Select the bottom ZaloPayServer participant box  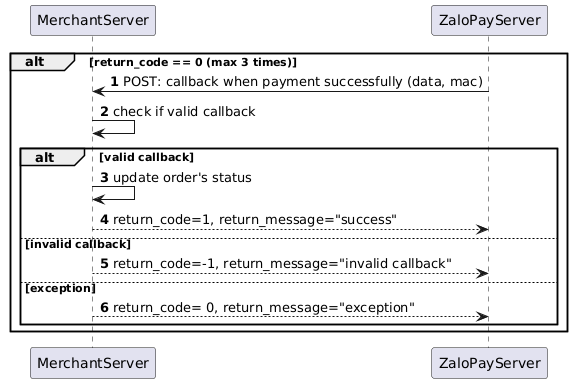490,363
